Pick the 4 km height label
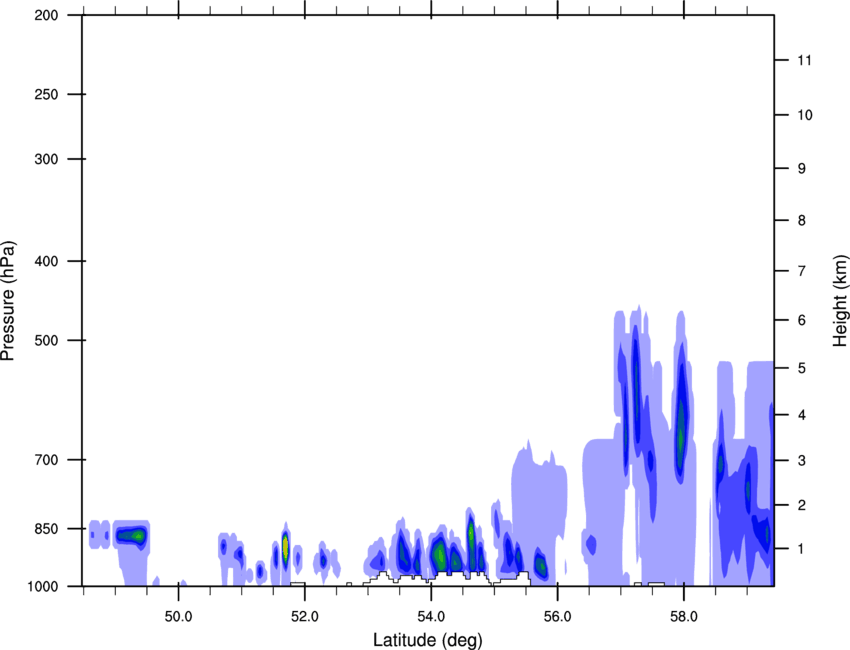 click(x=802, y=415)
